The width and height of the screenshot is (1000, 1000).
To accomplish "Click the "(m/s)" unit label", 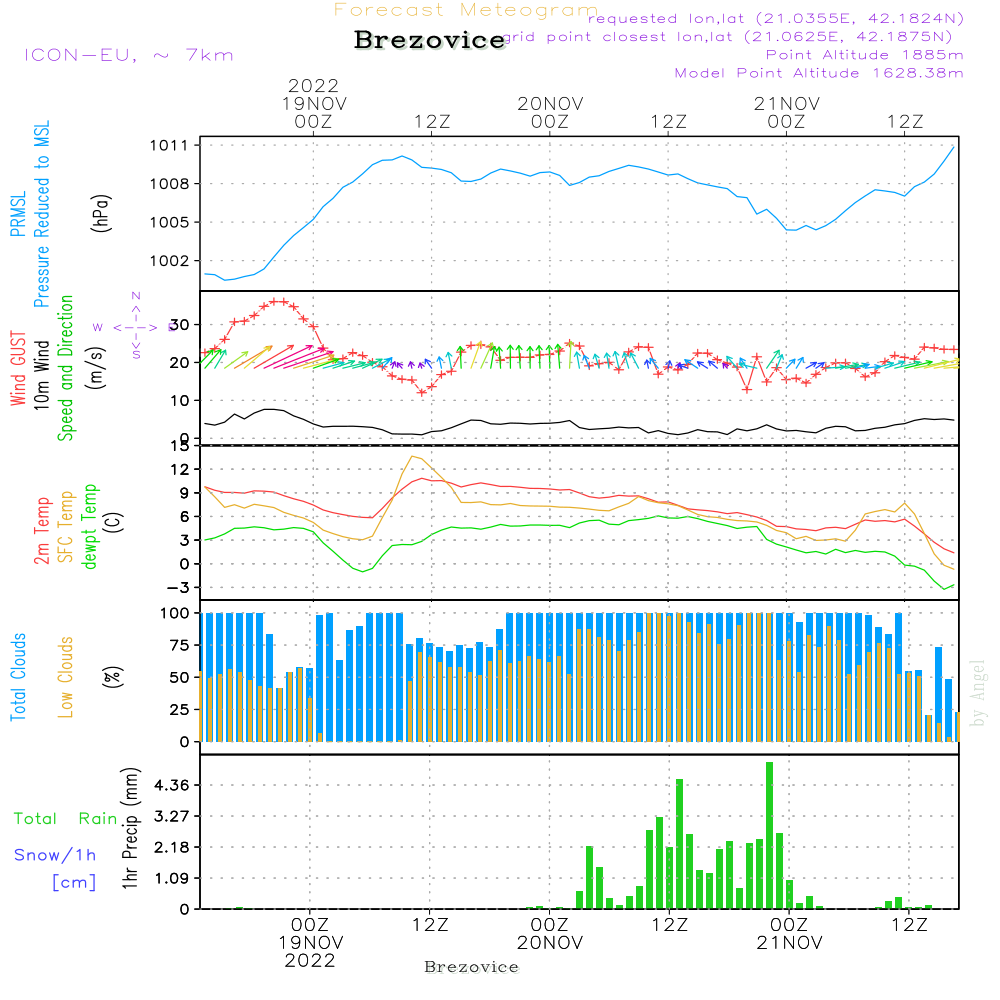I will [96, 368].
